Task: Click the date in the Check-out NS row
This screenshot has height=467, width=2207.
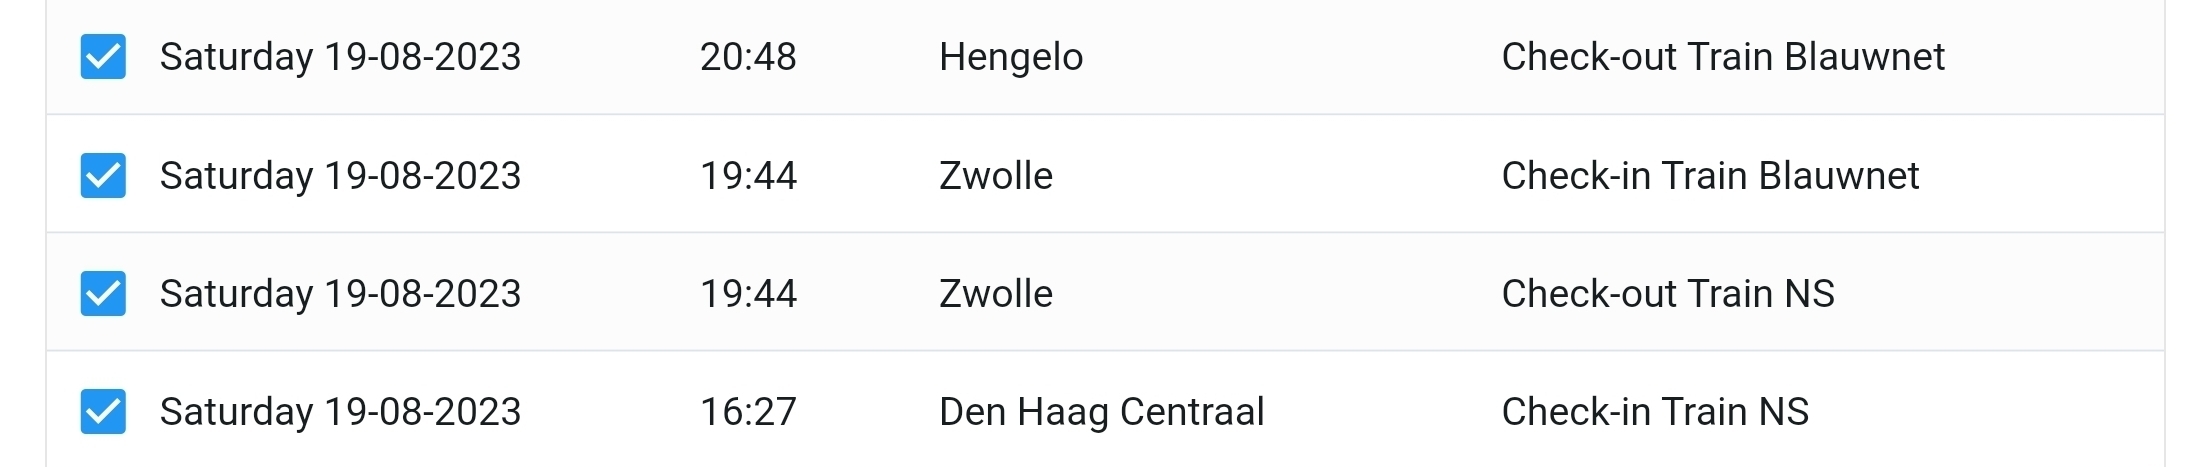Action: click(340, 295)
